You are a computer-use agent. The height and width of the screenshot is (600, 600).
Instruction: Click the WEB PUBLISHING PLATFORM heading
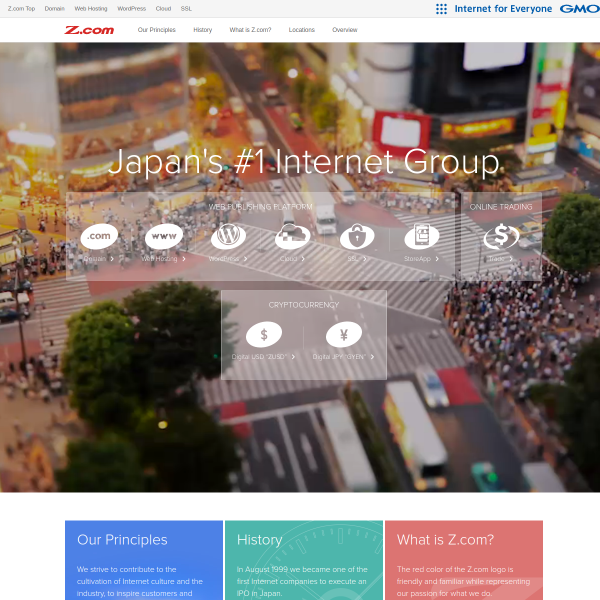coord(261,207)
